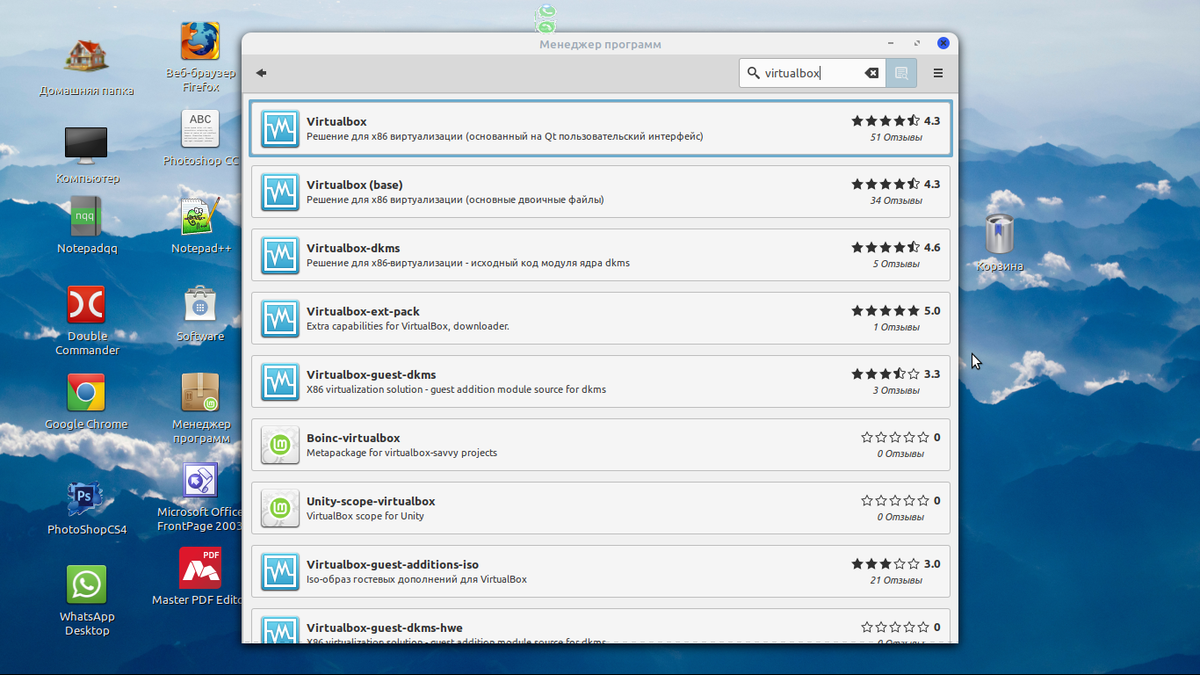
Task: Click the Virtualbox-guest-dkms package icon
Action: tap(280, 382)
